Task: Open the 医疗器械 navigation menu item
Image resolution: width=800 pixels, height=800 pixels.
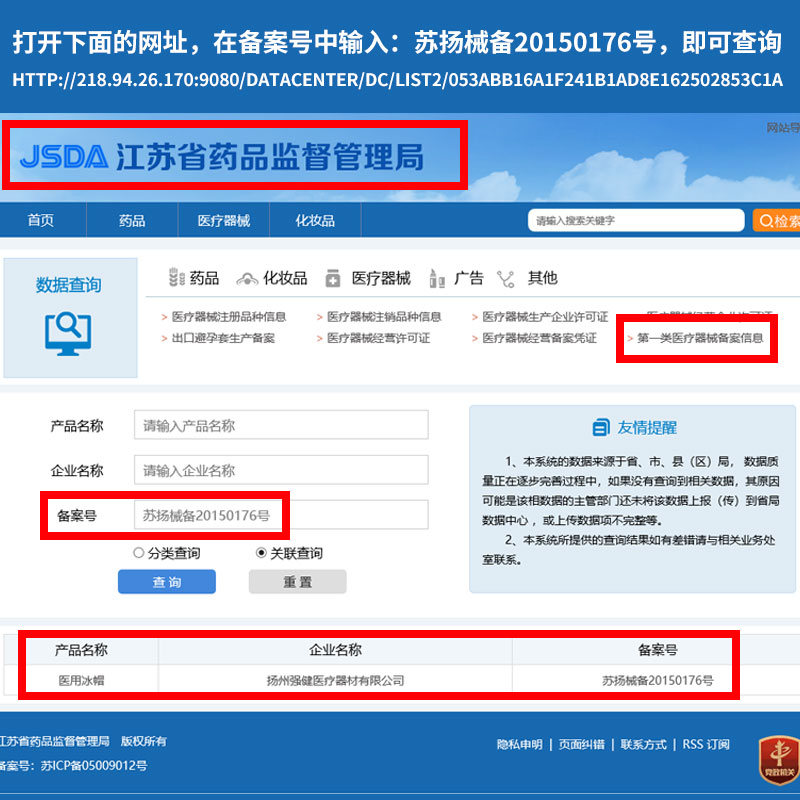Action: coord(223,220)
